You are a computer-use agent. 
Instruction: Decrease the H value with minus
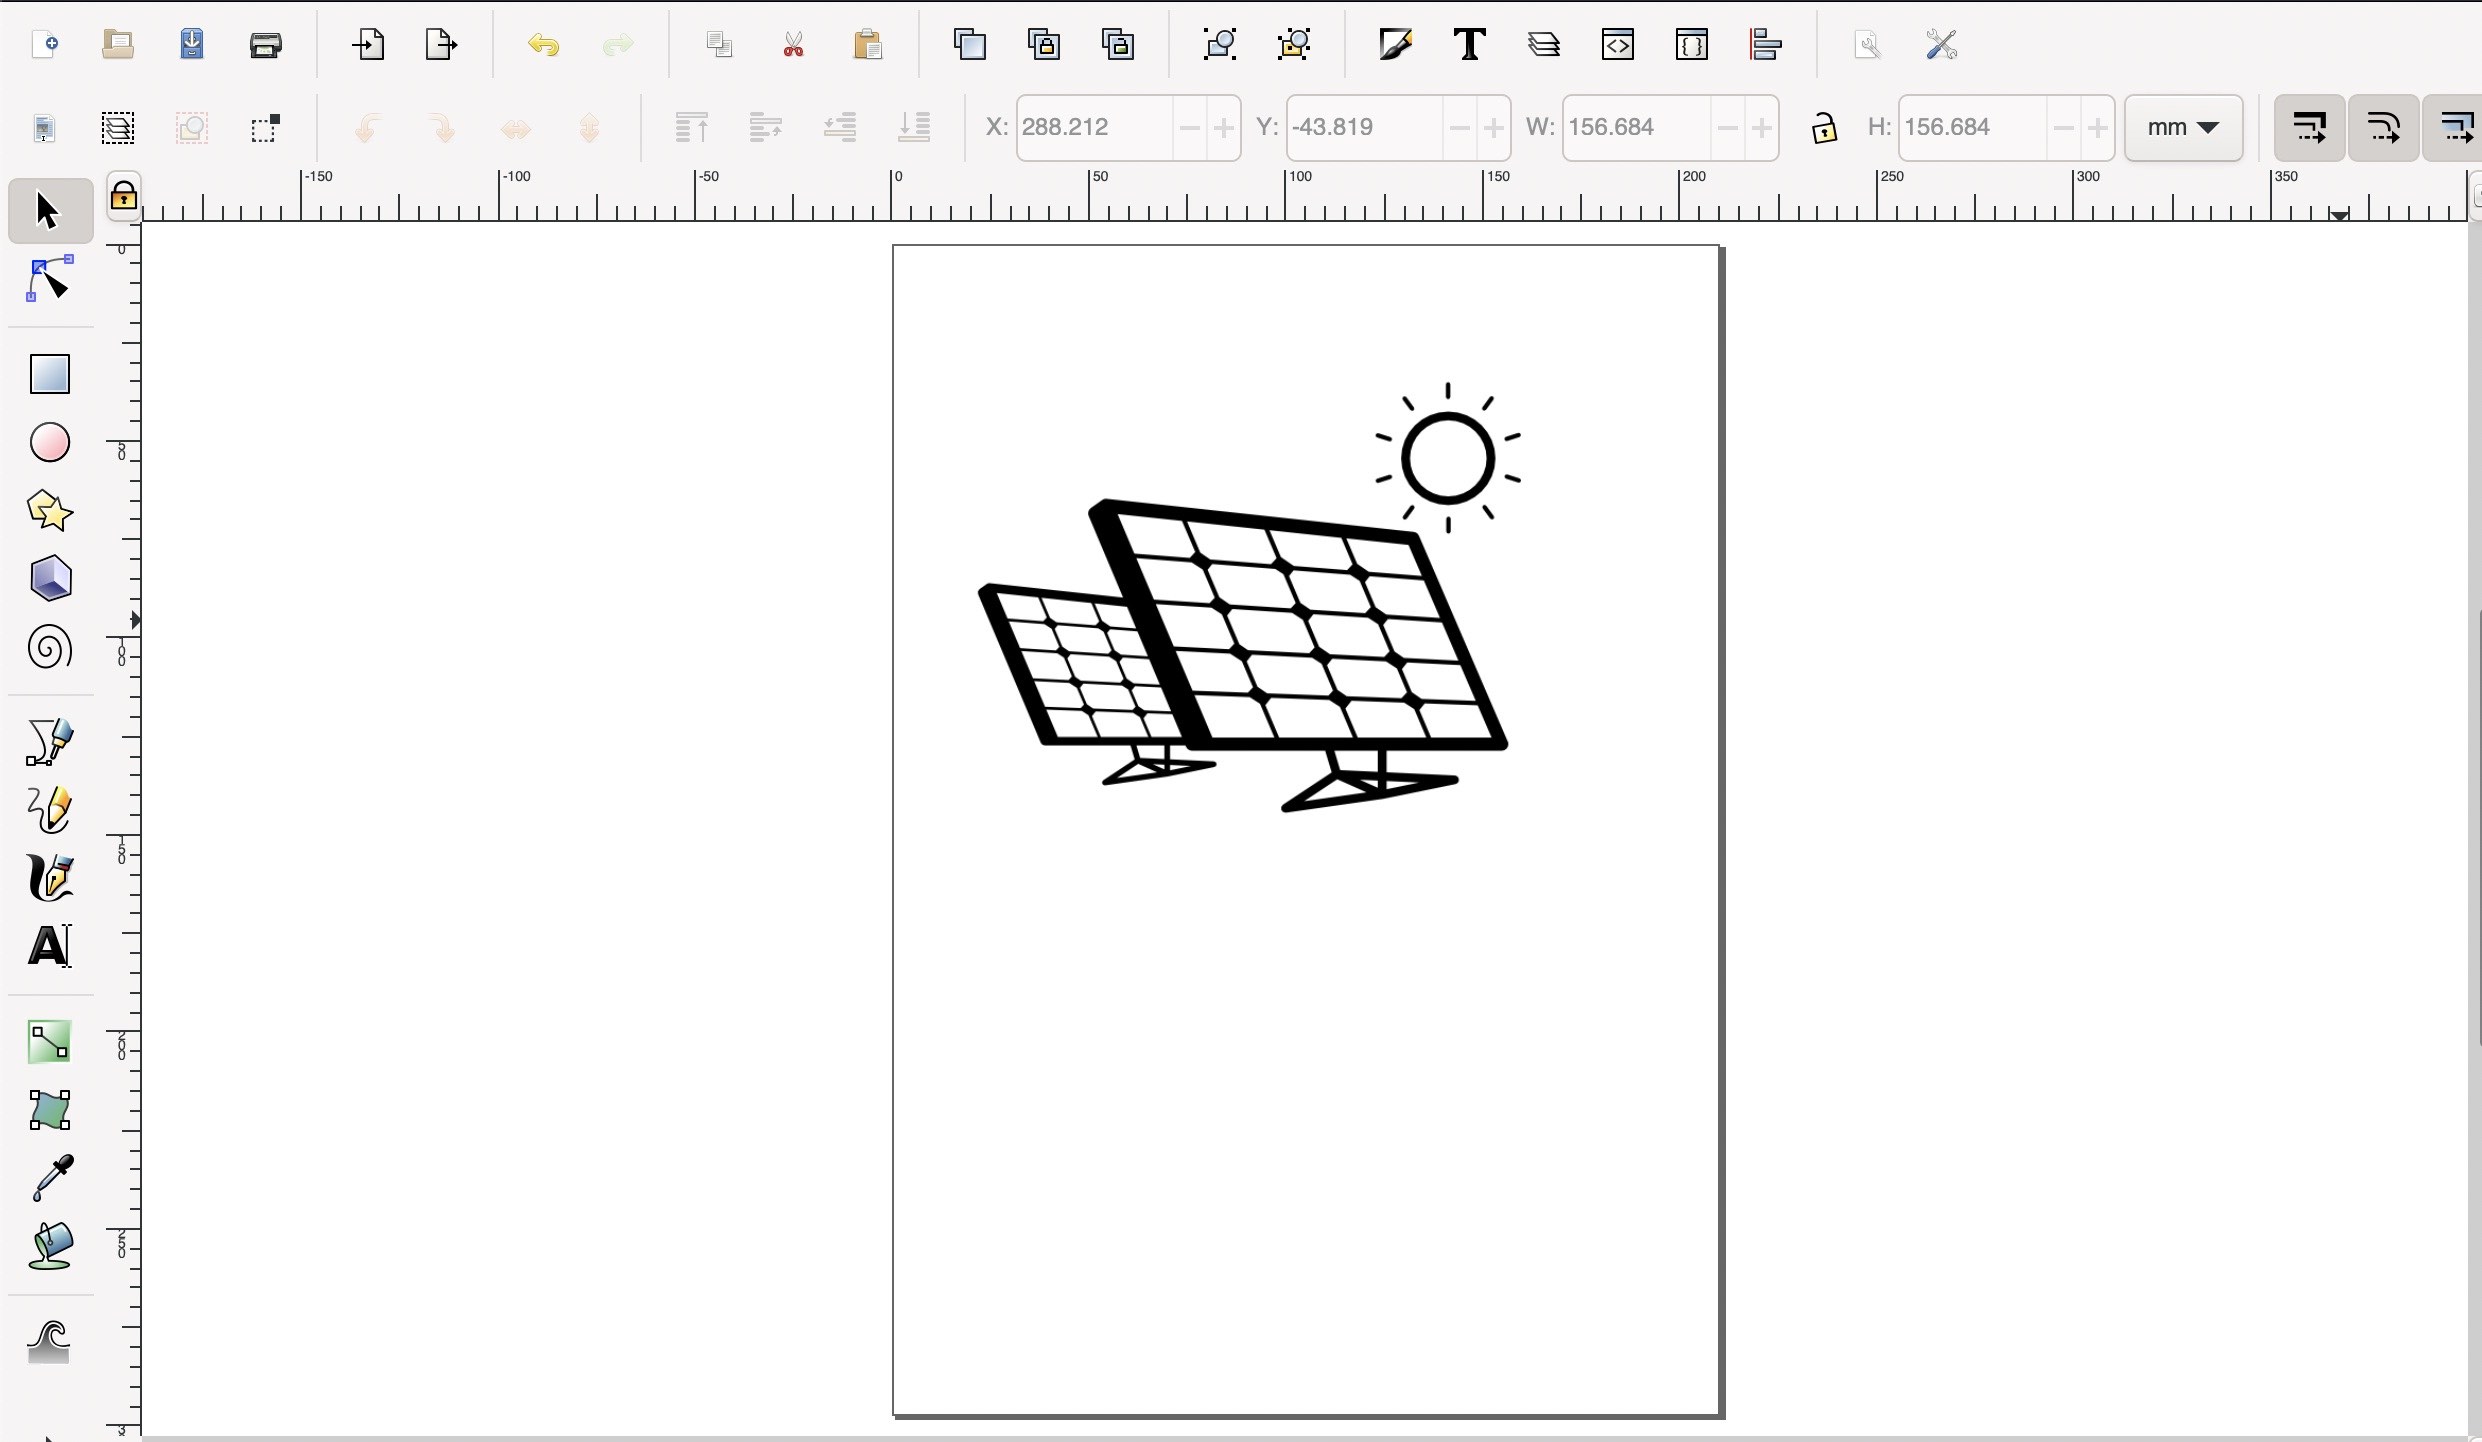(x=2063, y=128)
